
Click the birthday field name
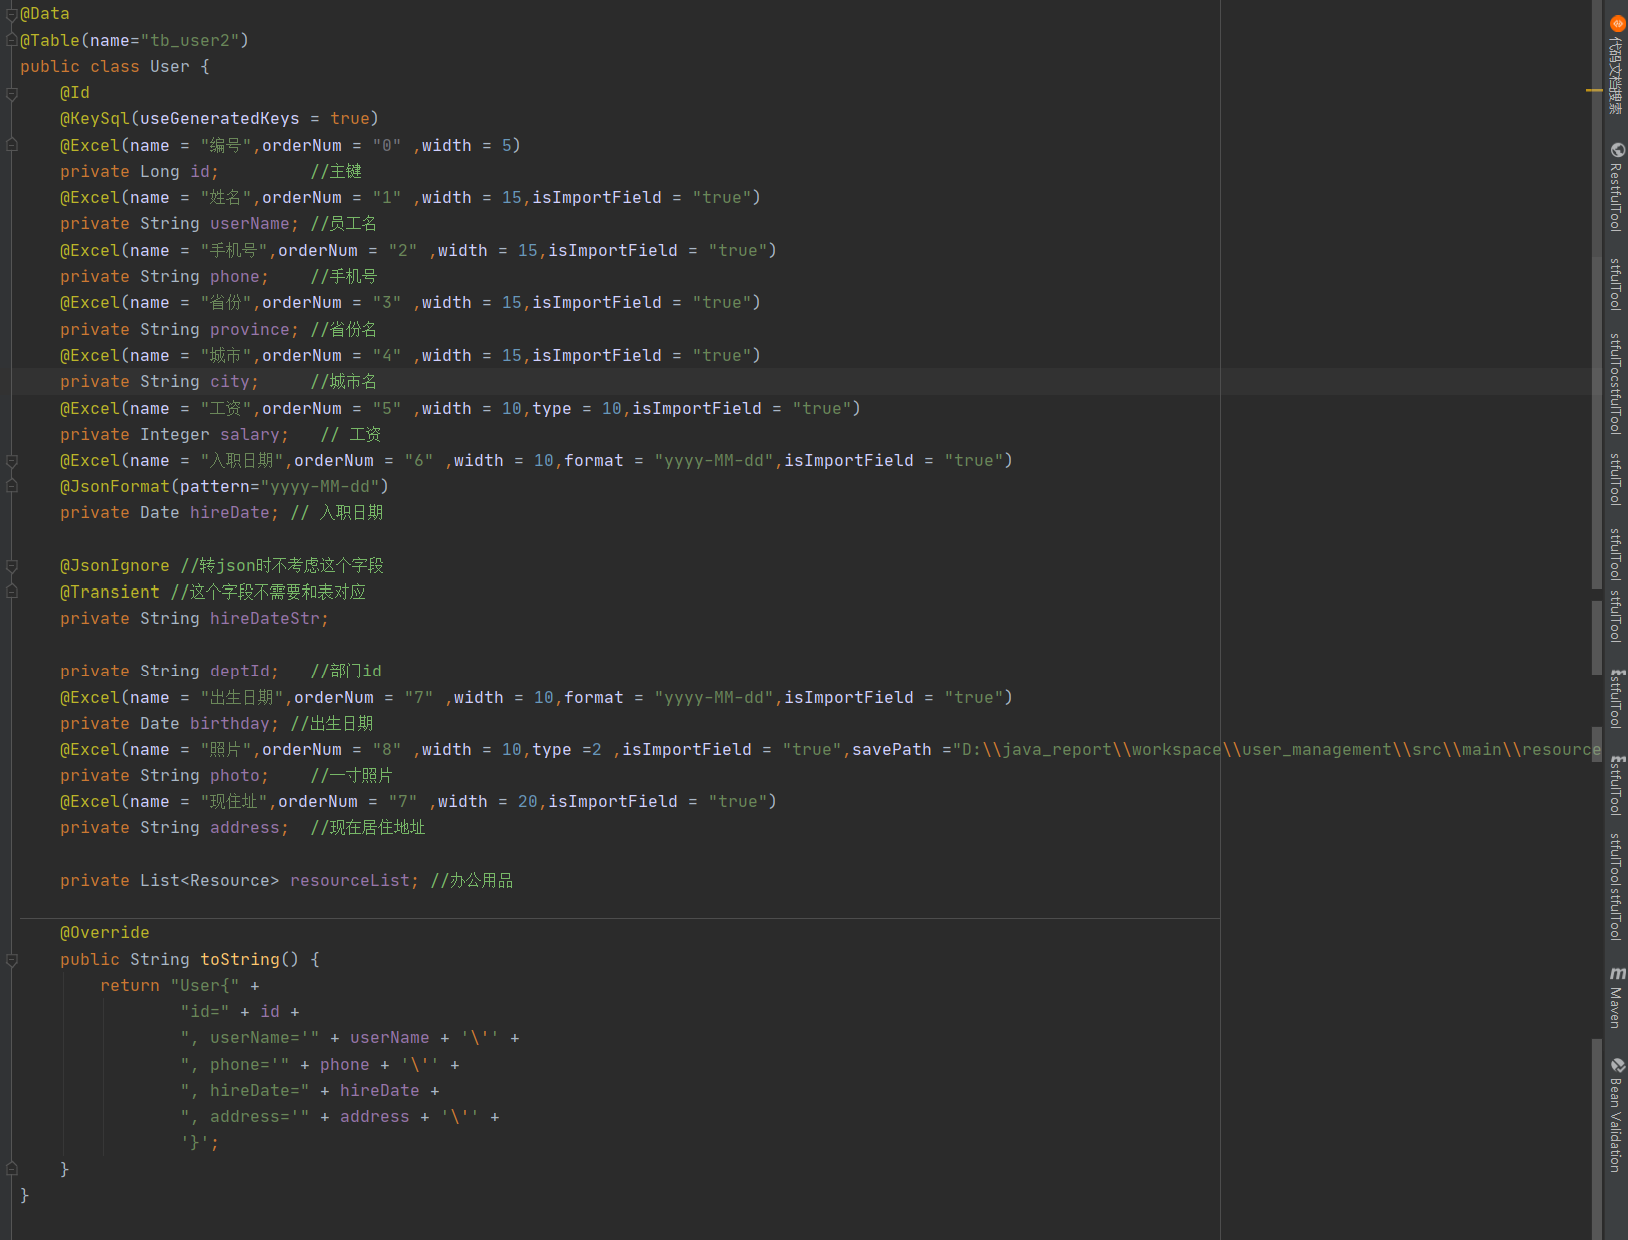230,724
